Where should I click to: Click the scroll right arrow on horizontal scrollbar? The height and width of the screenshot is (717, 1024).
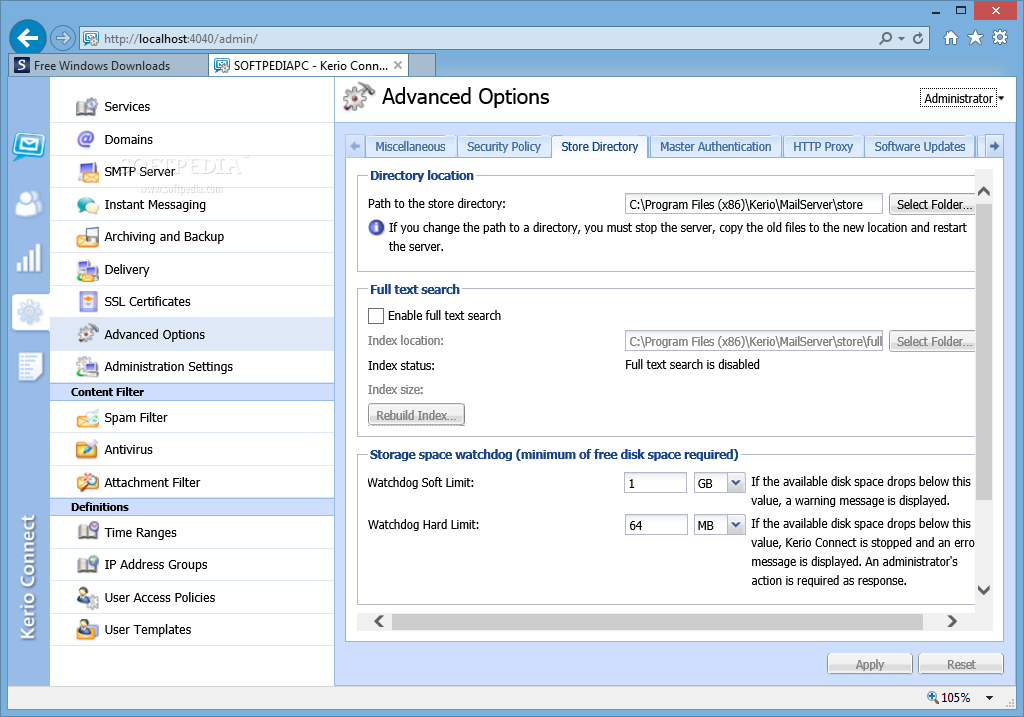pyautogui.click(x=952, y=621)
